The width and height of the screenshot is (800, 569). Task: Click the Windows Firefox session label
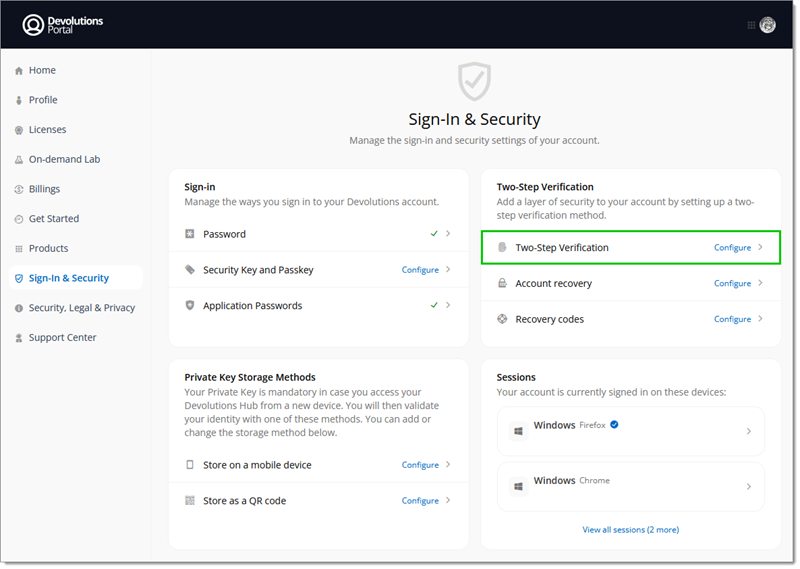pos(569,425)
